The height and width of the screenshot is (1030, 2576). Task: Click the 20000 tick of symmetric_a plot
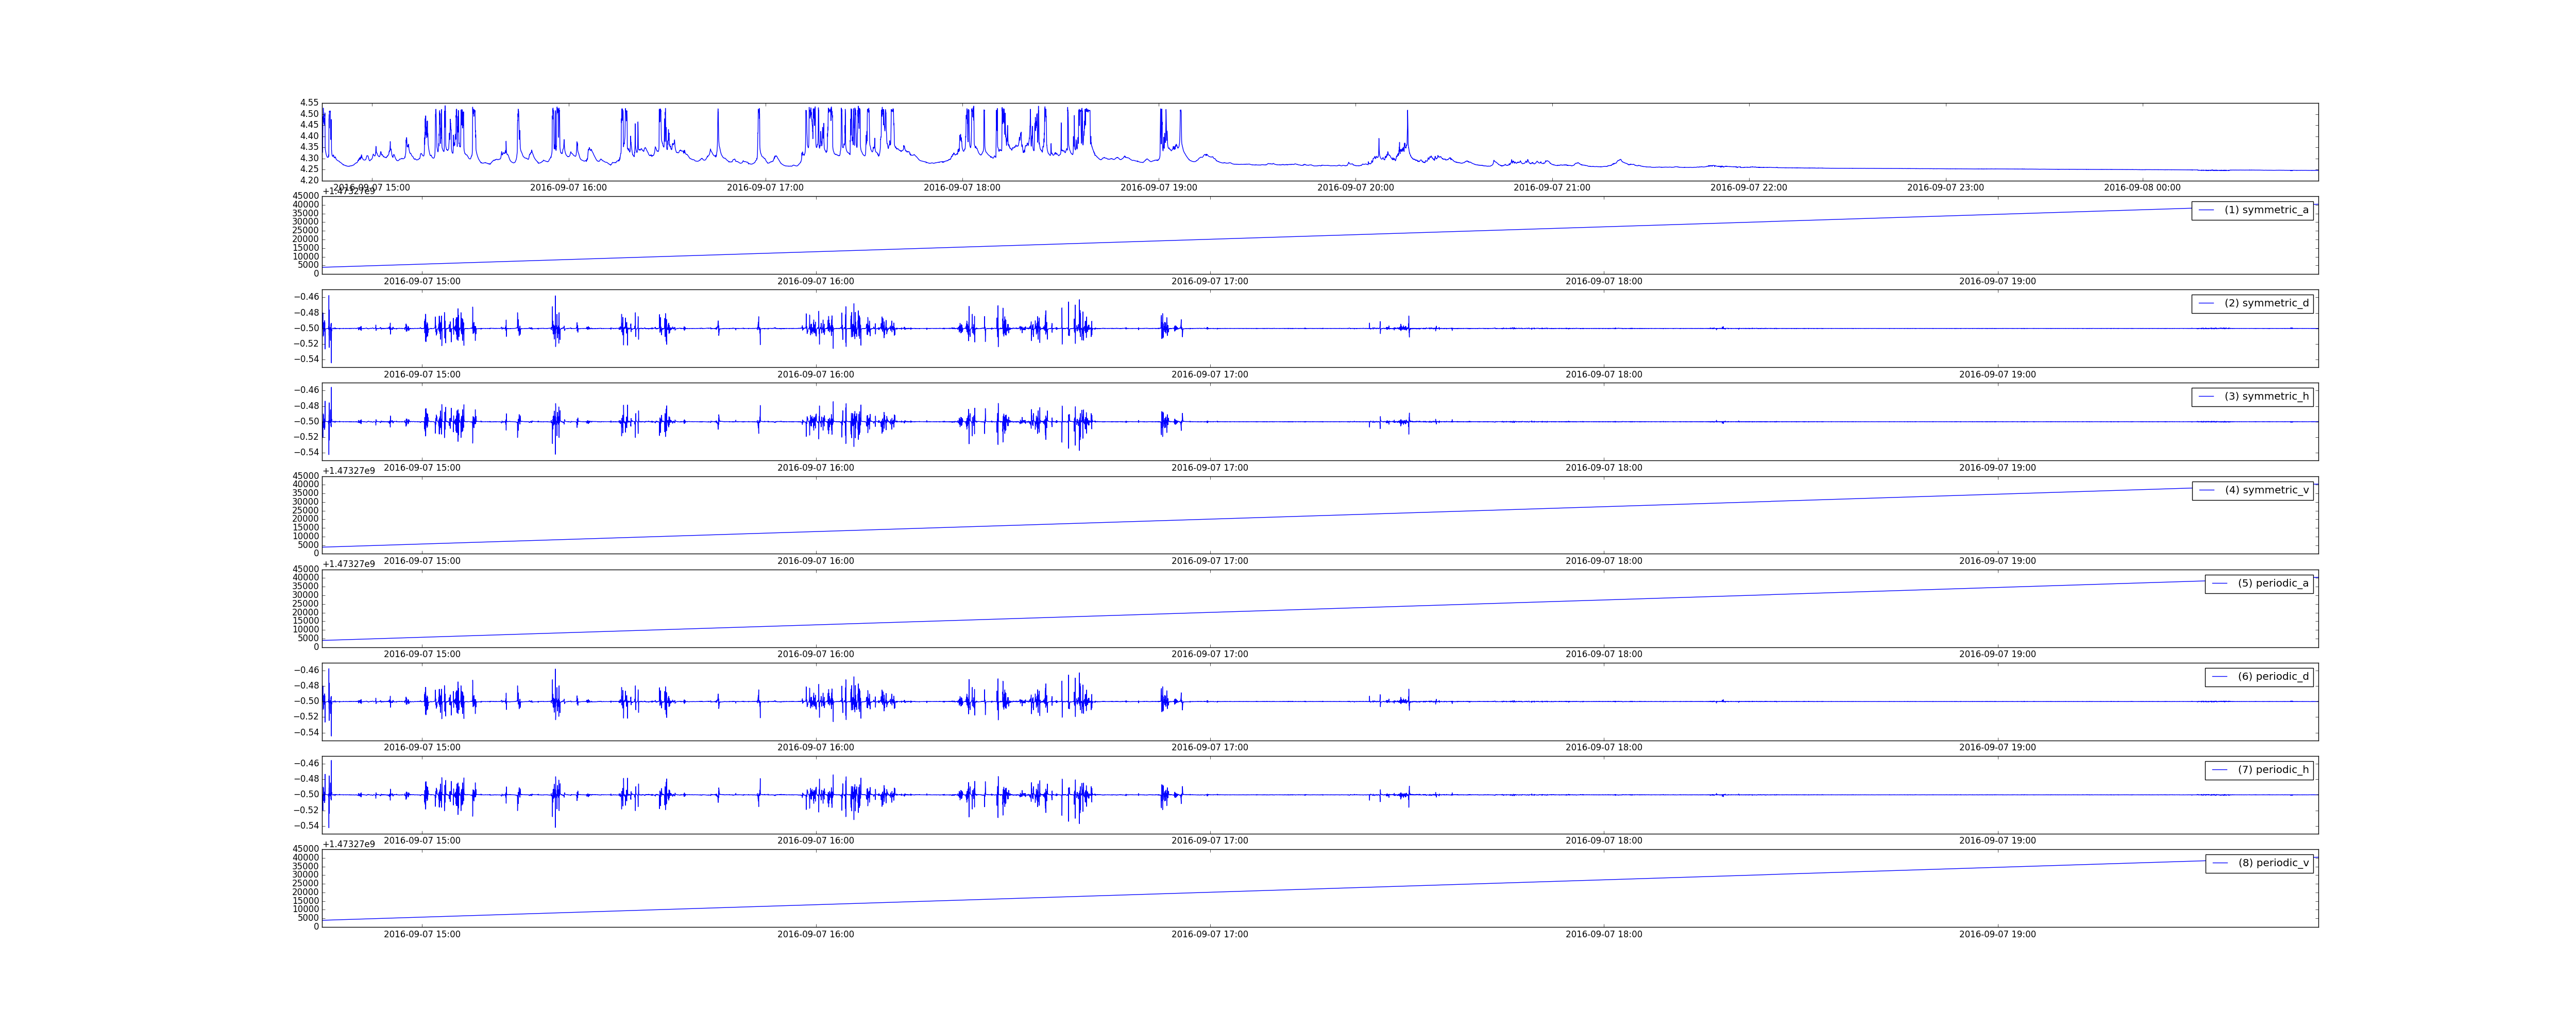tap(305, 239)
